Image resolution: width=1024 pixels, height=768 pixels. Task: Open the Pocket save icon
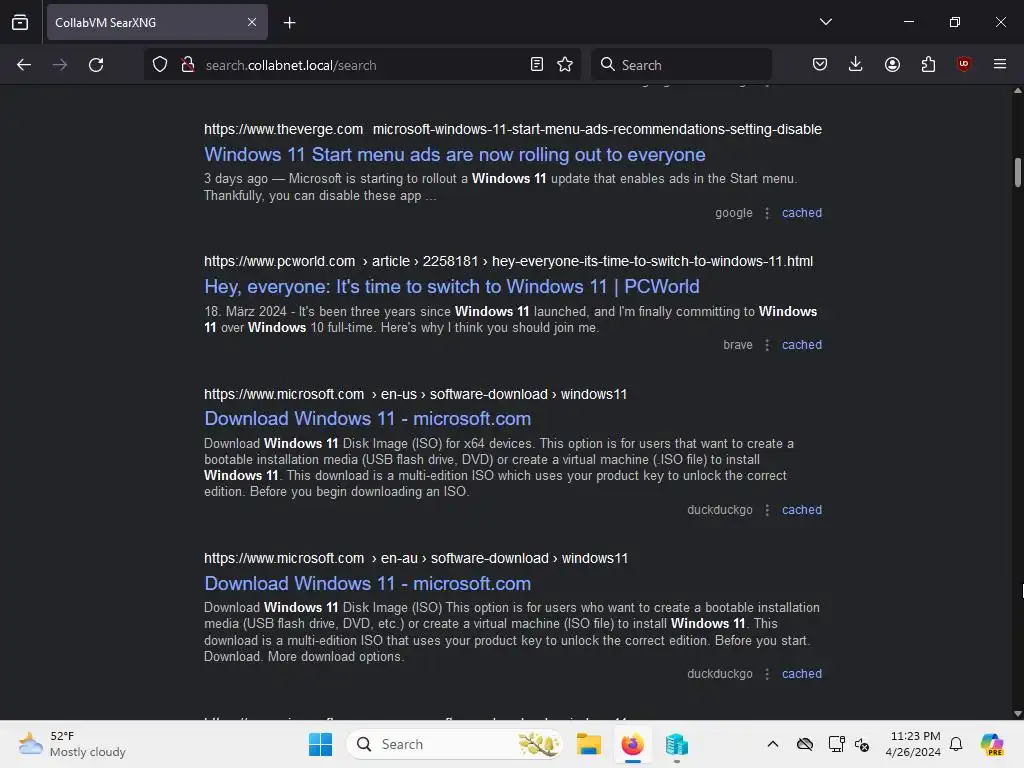[x=820, y=65]
